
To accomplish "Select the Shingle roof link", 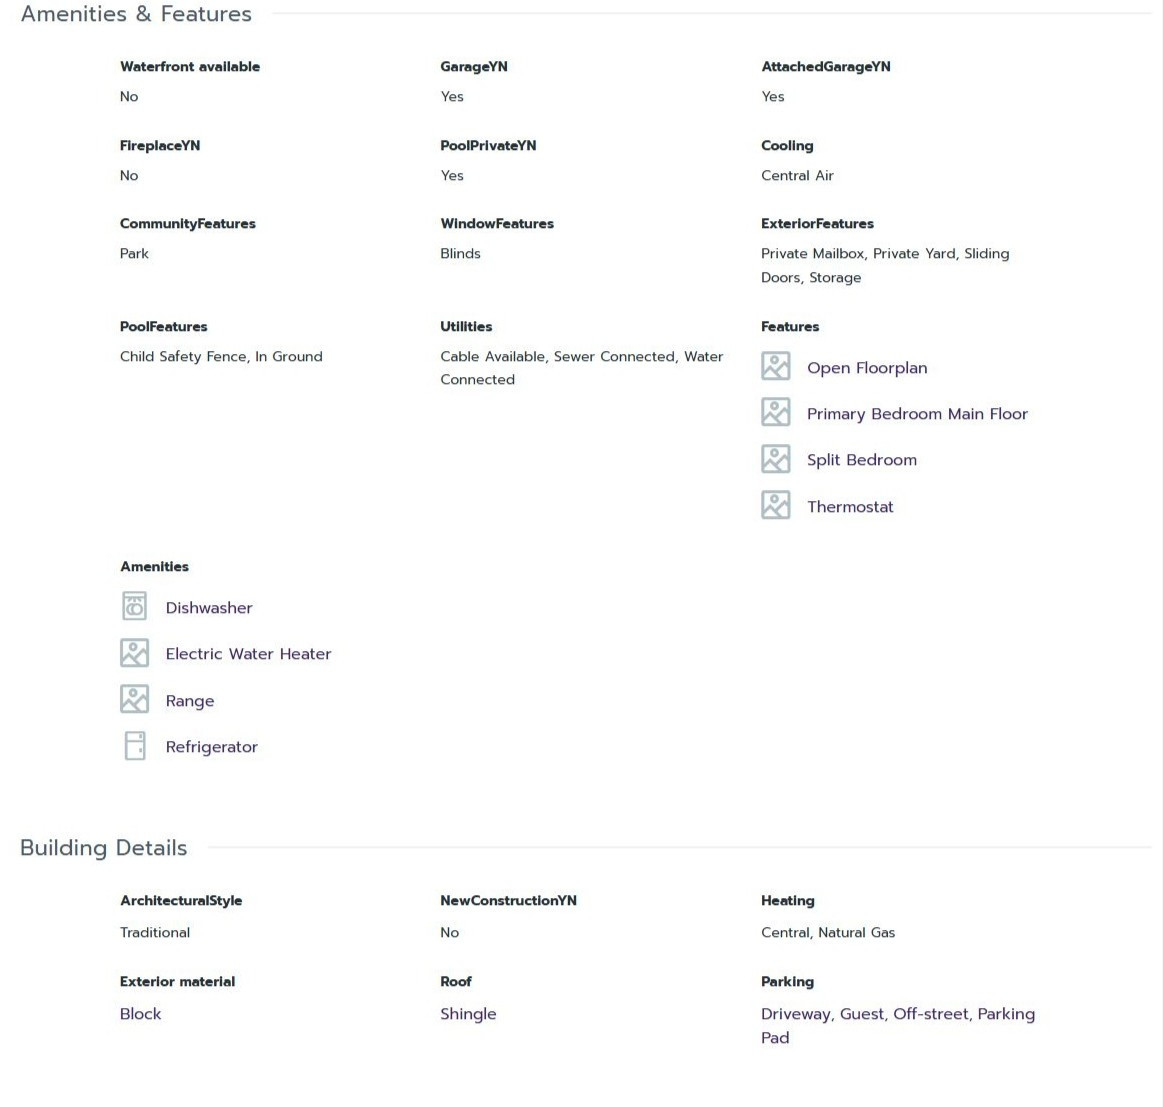I will (x=468, y=1014).
